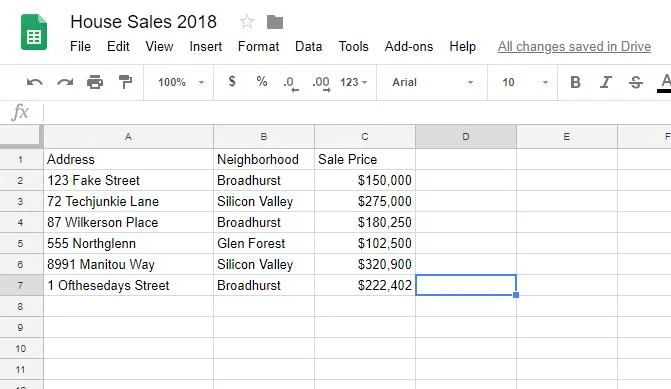Select cell 8991 Manitou Way

(x=128, y=264)
